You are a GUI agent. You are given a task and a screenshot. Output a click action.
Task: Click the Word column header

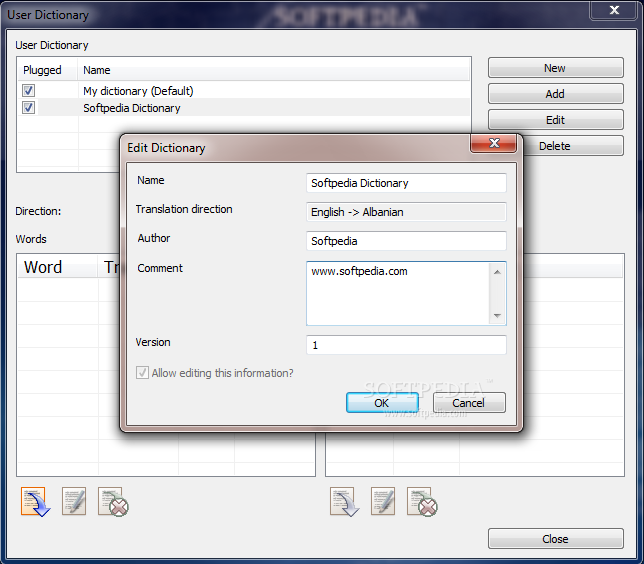click(x=58, y=267)
